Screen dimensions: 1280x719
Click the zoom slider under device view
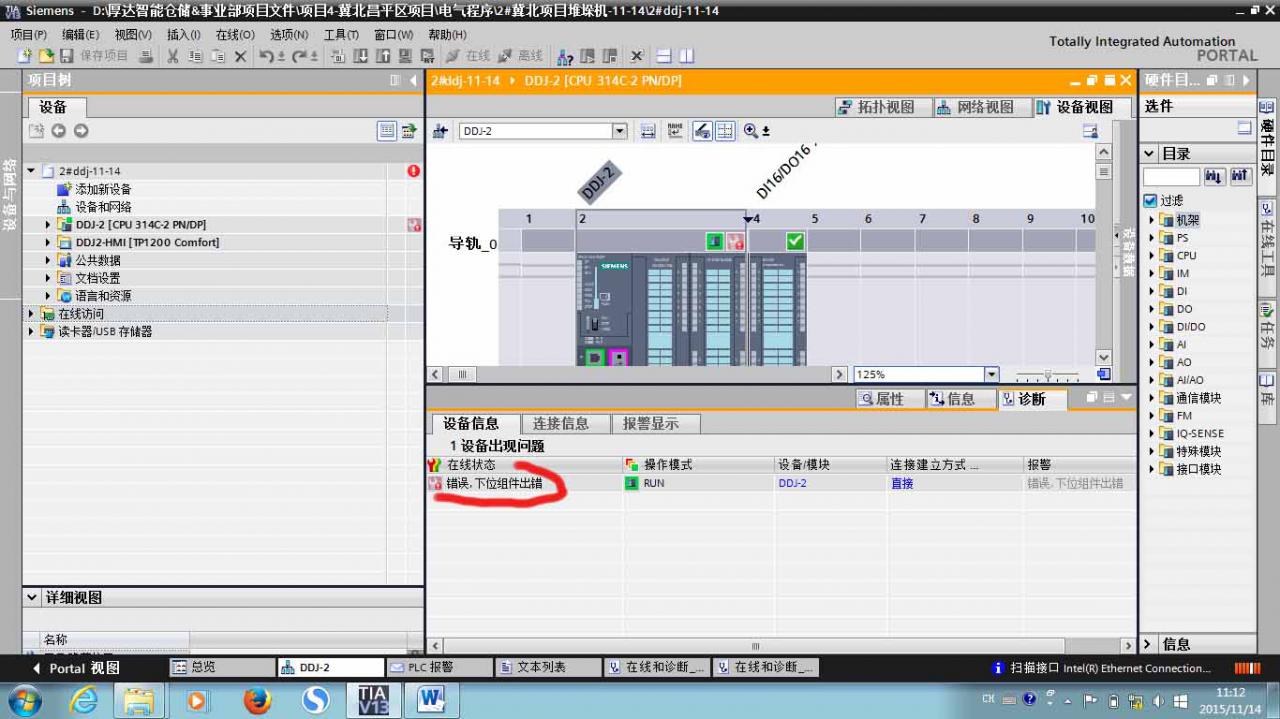[1047, 375]
